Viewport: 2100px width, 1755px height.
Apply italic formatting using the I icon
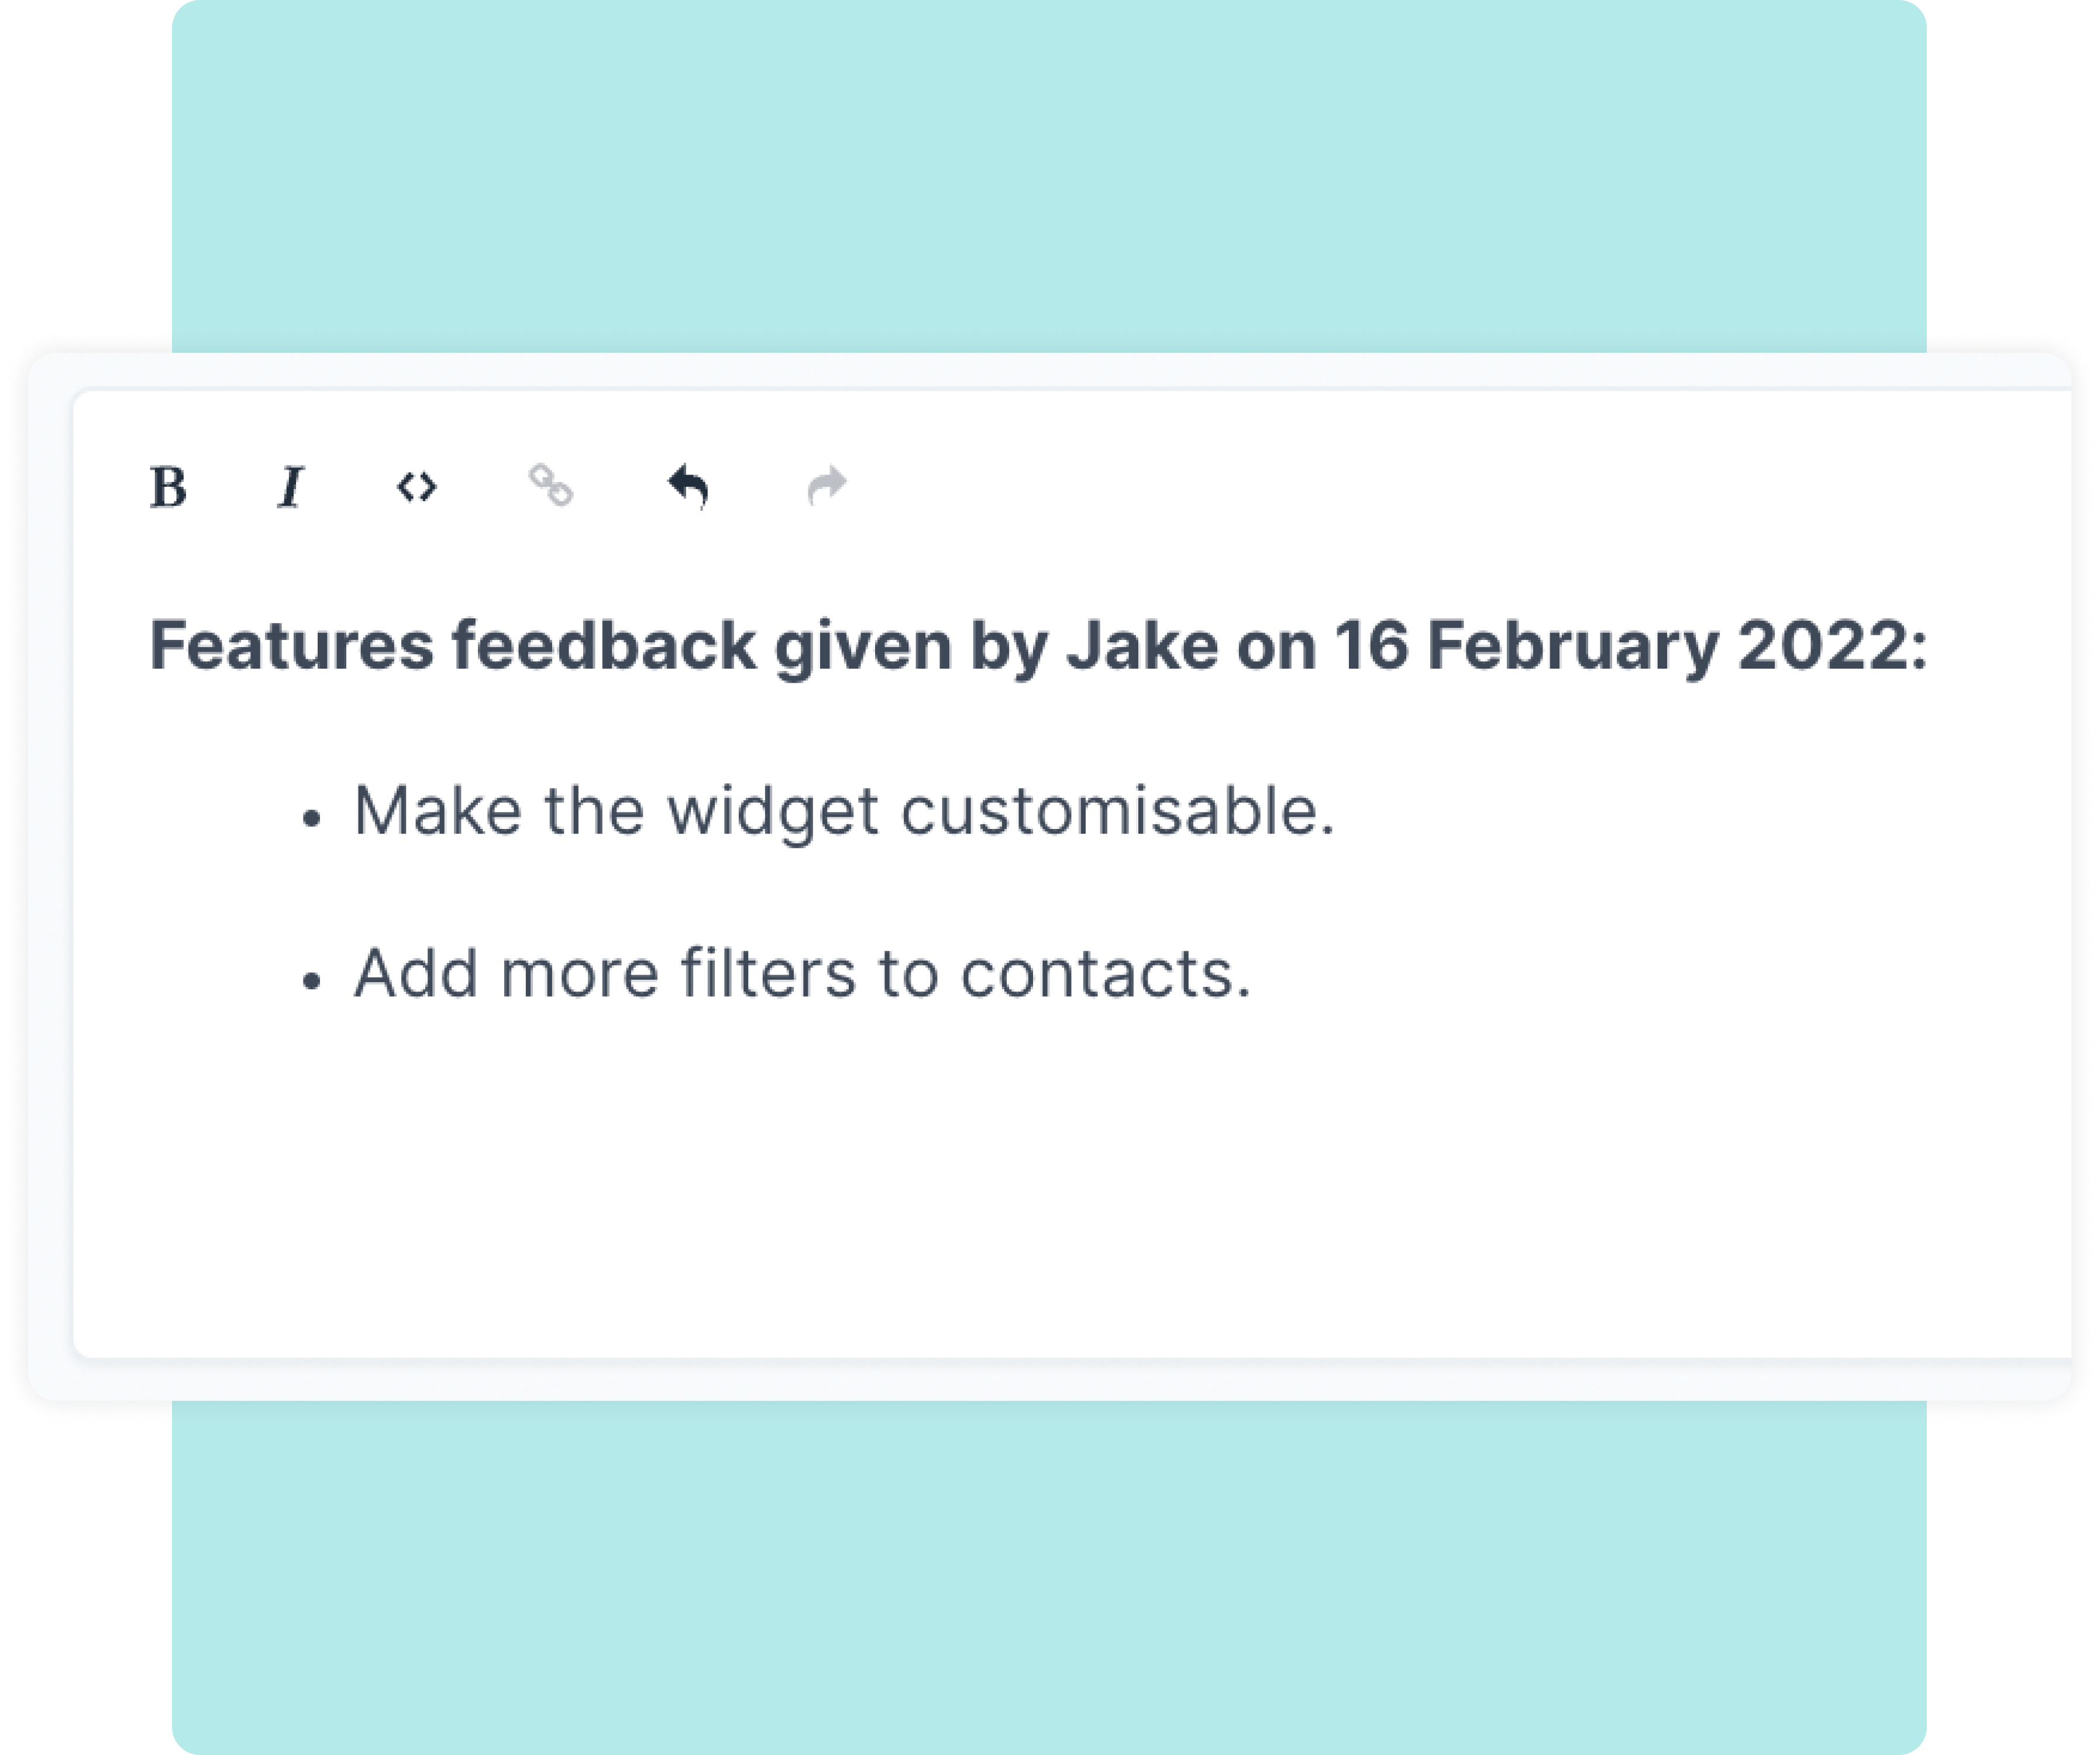[x=290, y=487]
